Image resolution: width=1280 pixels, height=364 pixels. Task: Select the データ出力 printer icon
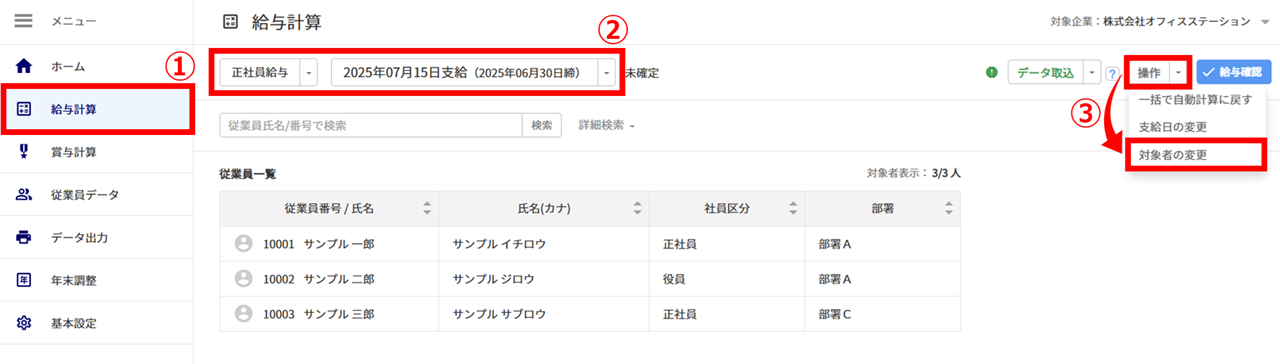click(25, 238)
